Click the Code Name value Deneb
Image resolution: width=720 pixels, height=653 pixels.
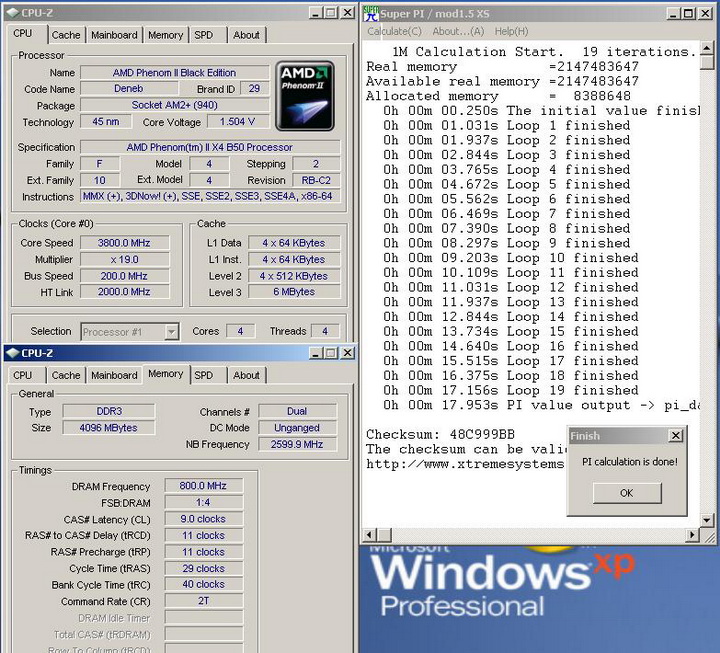click(x=129, y=89)
